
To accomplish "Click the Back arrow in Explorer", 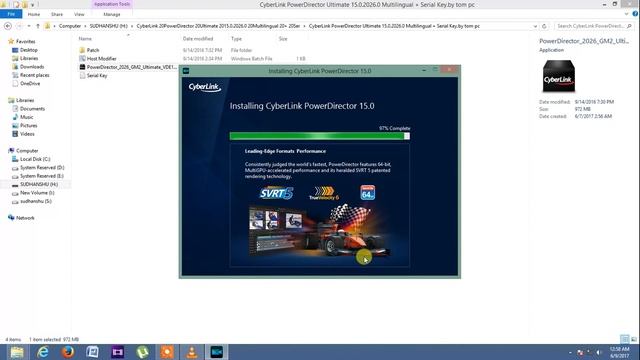I will [x=8, y=26].
